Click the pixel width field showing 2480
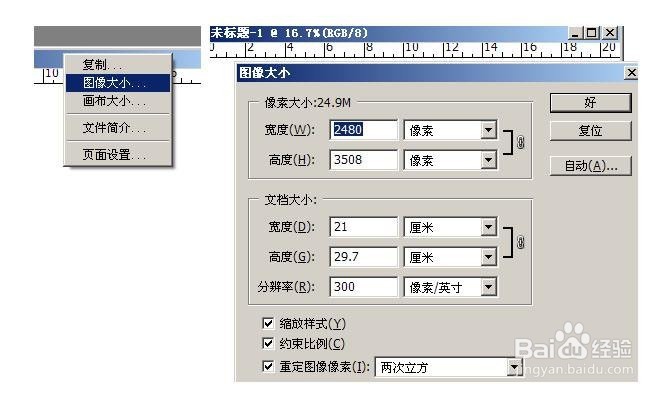 tap(364, 130)
